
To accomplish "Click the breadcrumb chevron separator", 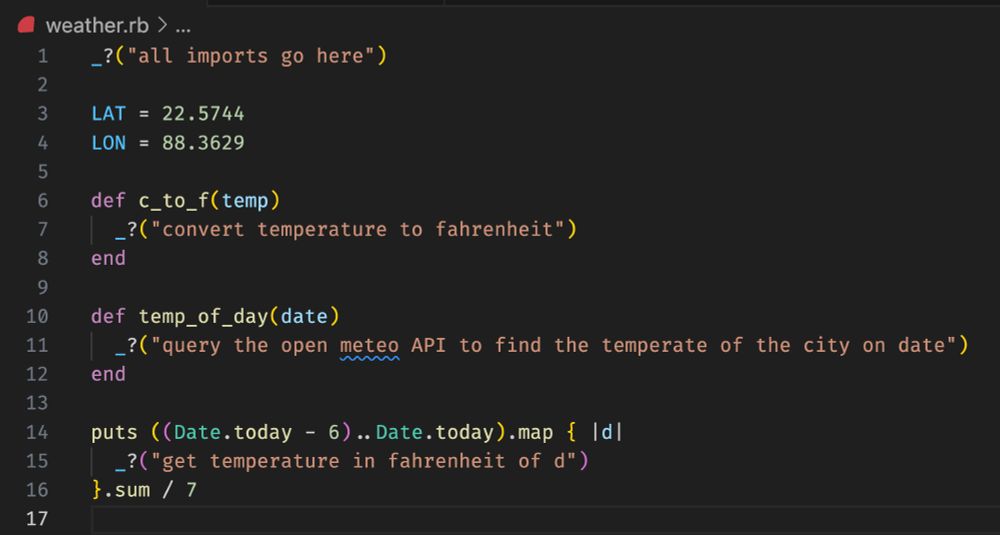I will 162,26.
